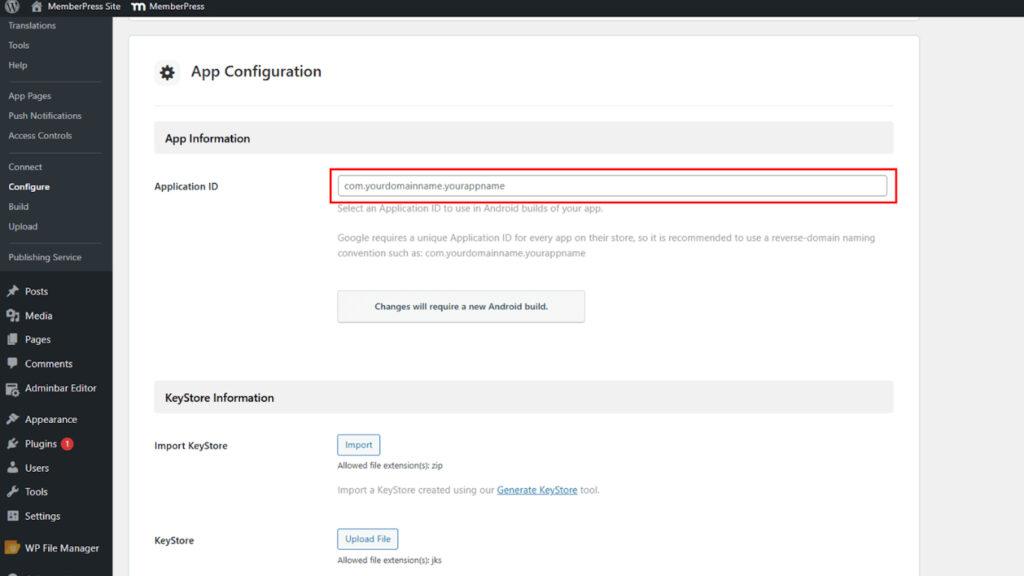Click the Upload File button
Image resolution: width=1024 pixels, height=576 pixels.
click(x=368, y=540)
